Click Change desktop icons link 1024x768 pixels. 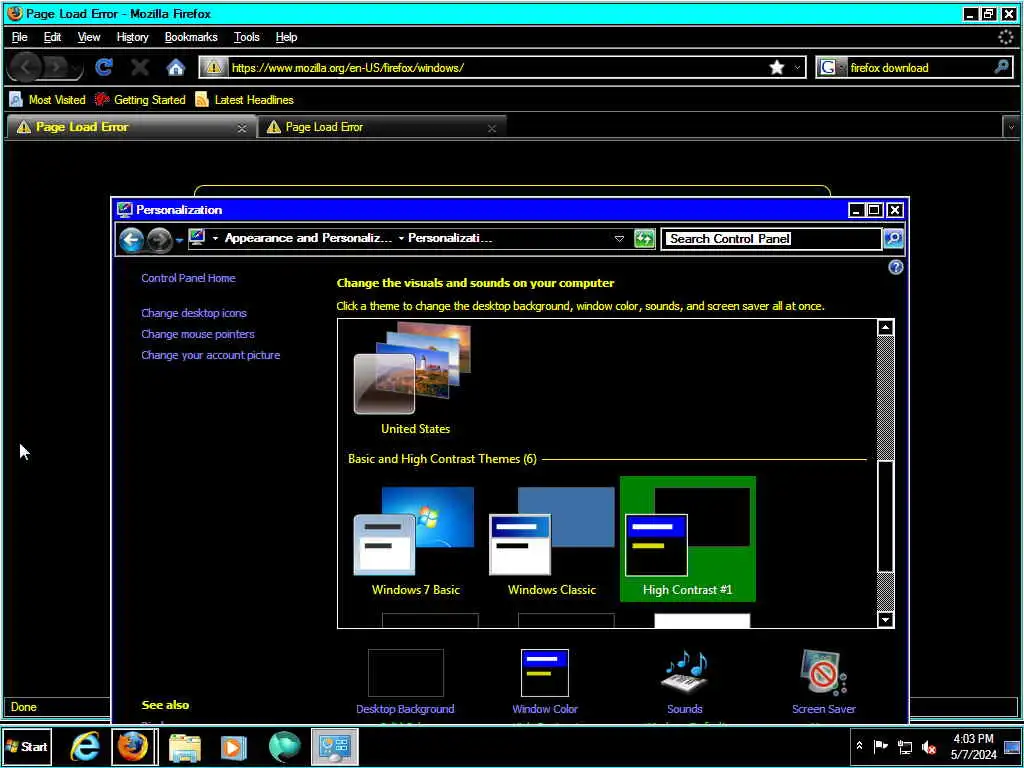[194, 313]
